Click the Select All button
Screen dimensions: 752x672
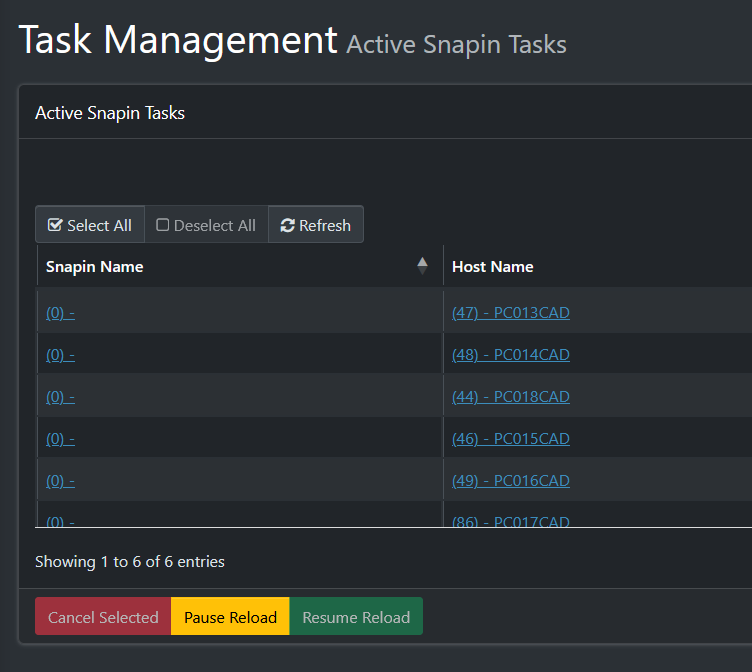90,224
